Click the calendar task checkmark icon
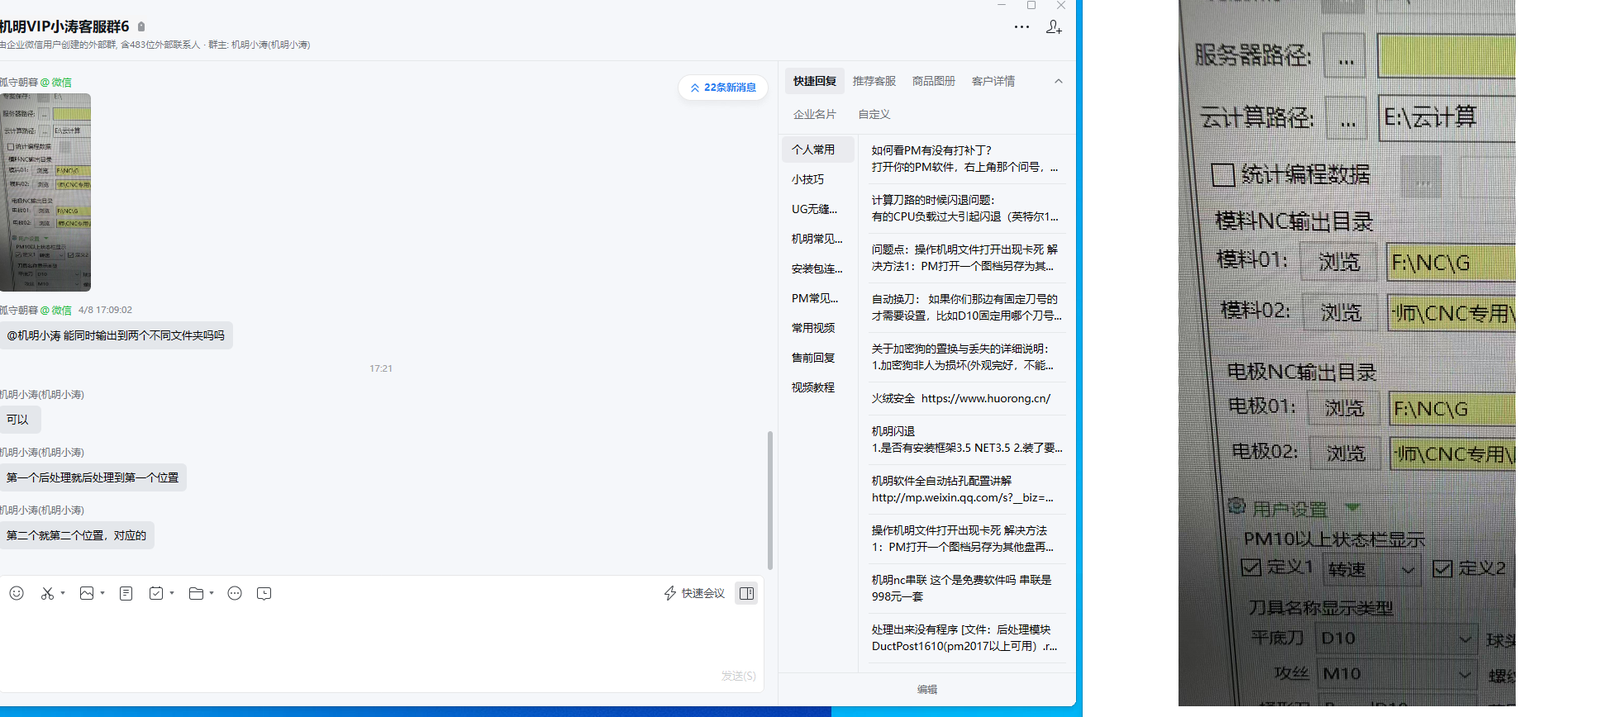The image size is (1600, 717). [x=156, y=593]
